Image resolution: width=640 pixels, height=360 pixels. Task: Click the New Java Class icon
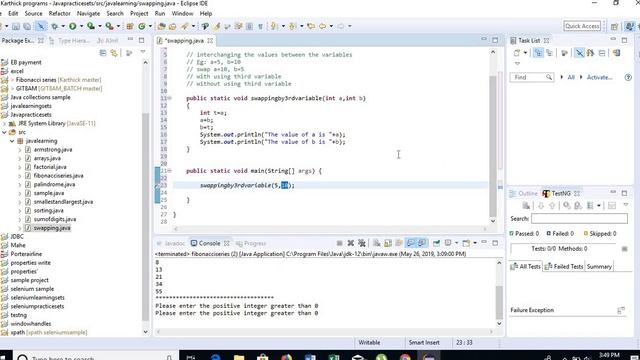click(x=142, y=27)
